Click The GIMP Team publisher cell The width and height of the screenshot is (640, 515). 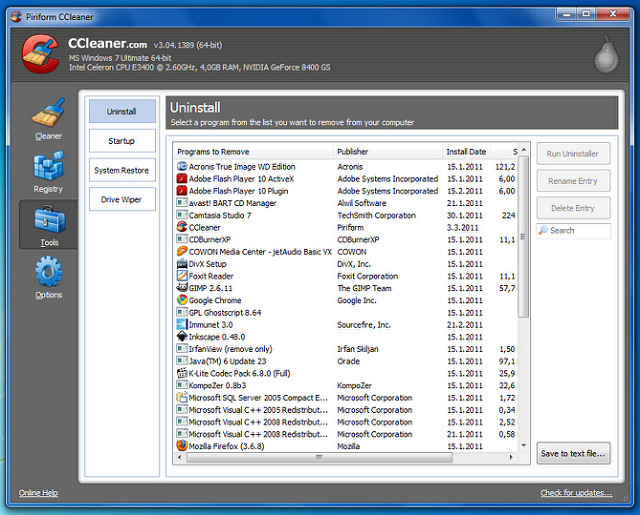pyautogui.click(x=364, y=288)
